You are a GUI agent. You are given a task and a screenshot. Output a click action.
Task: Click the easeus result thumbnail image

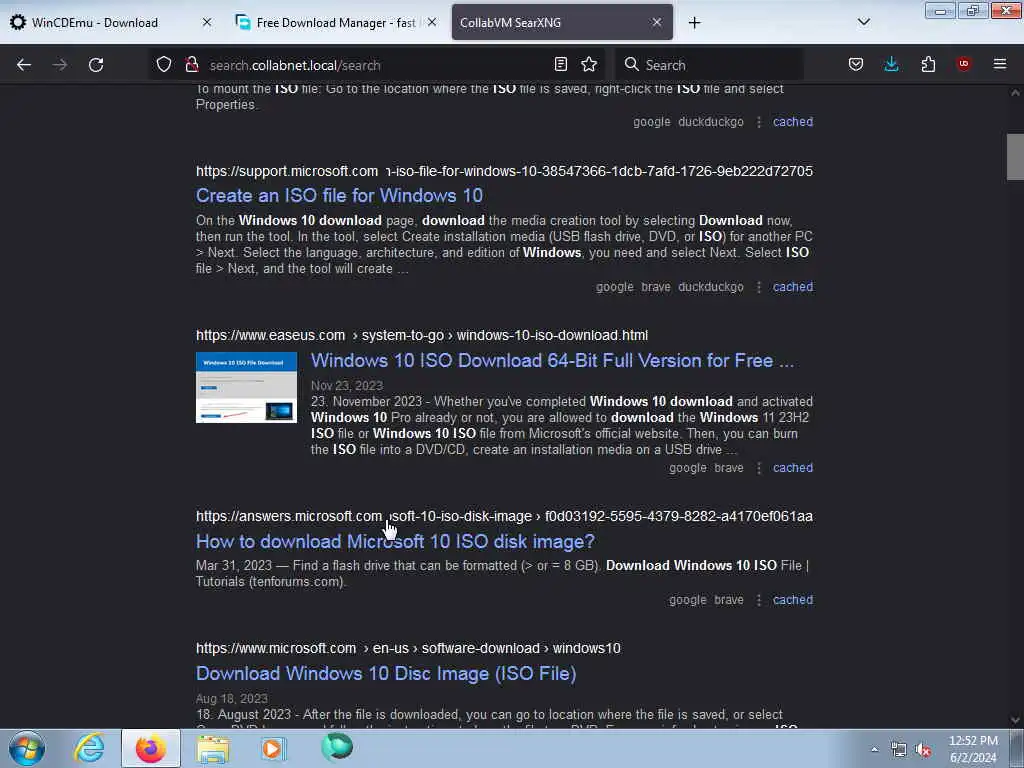coord(246,387)
